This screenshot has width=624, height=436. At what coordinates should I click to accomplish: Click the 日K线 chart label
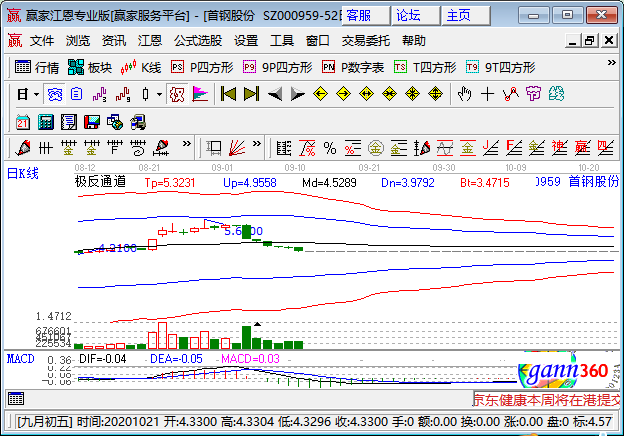coord(23,174)
